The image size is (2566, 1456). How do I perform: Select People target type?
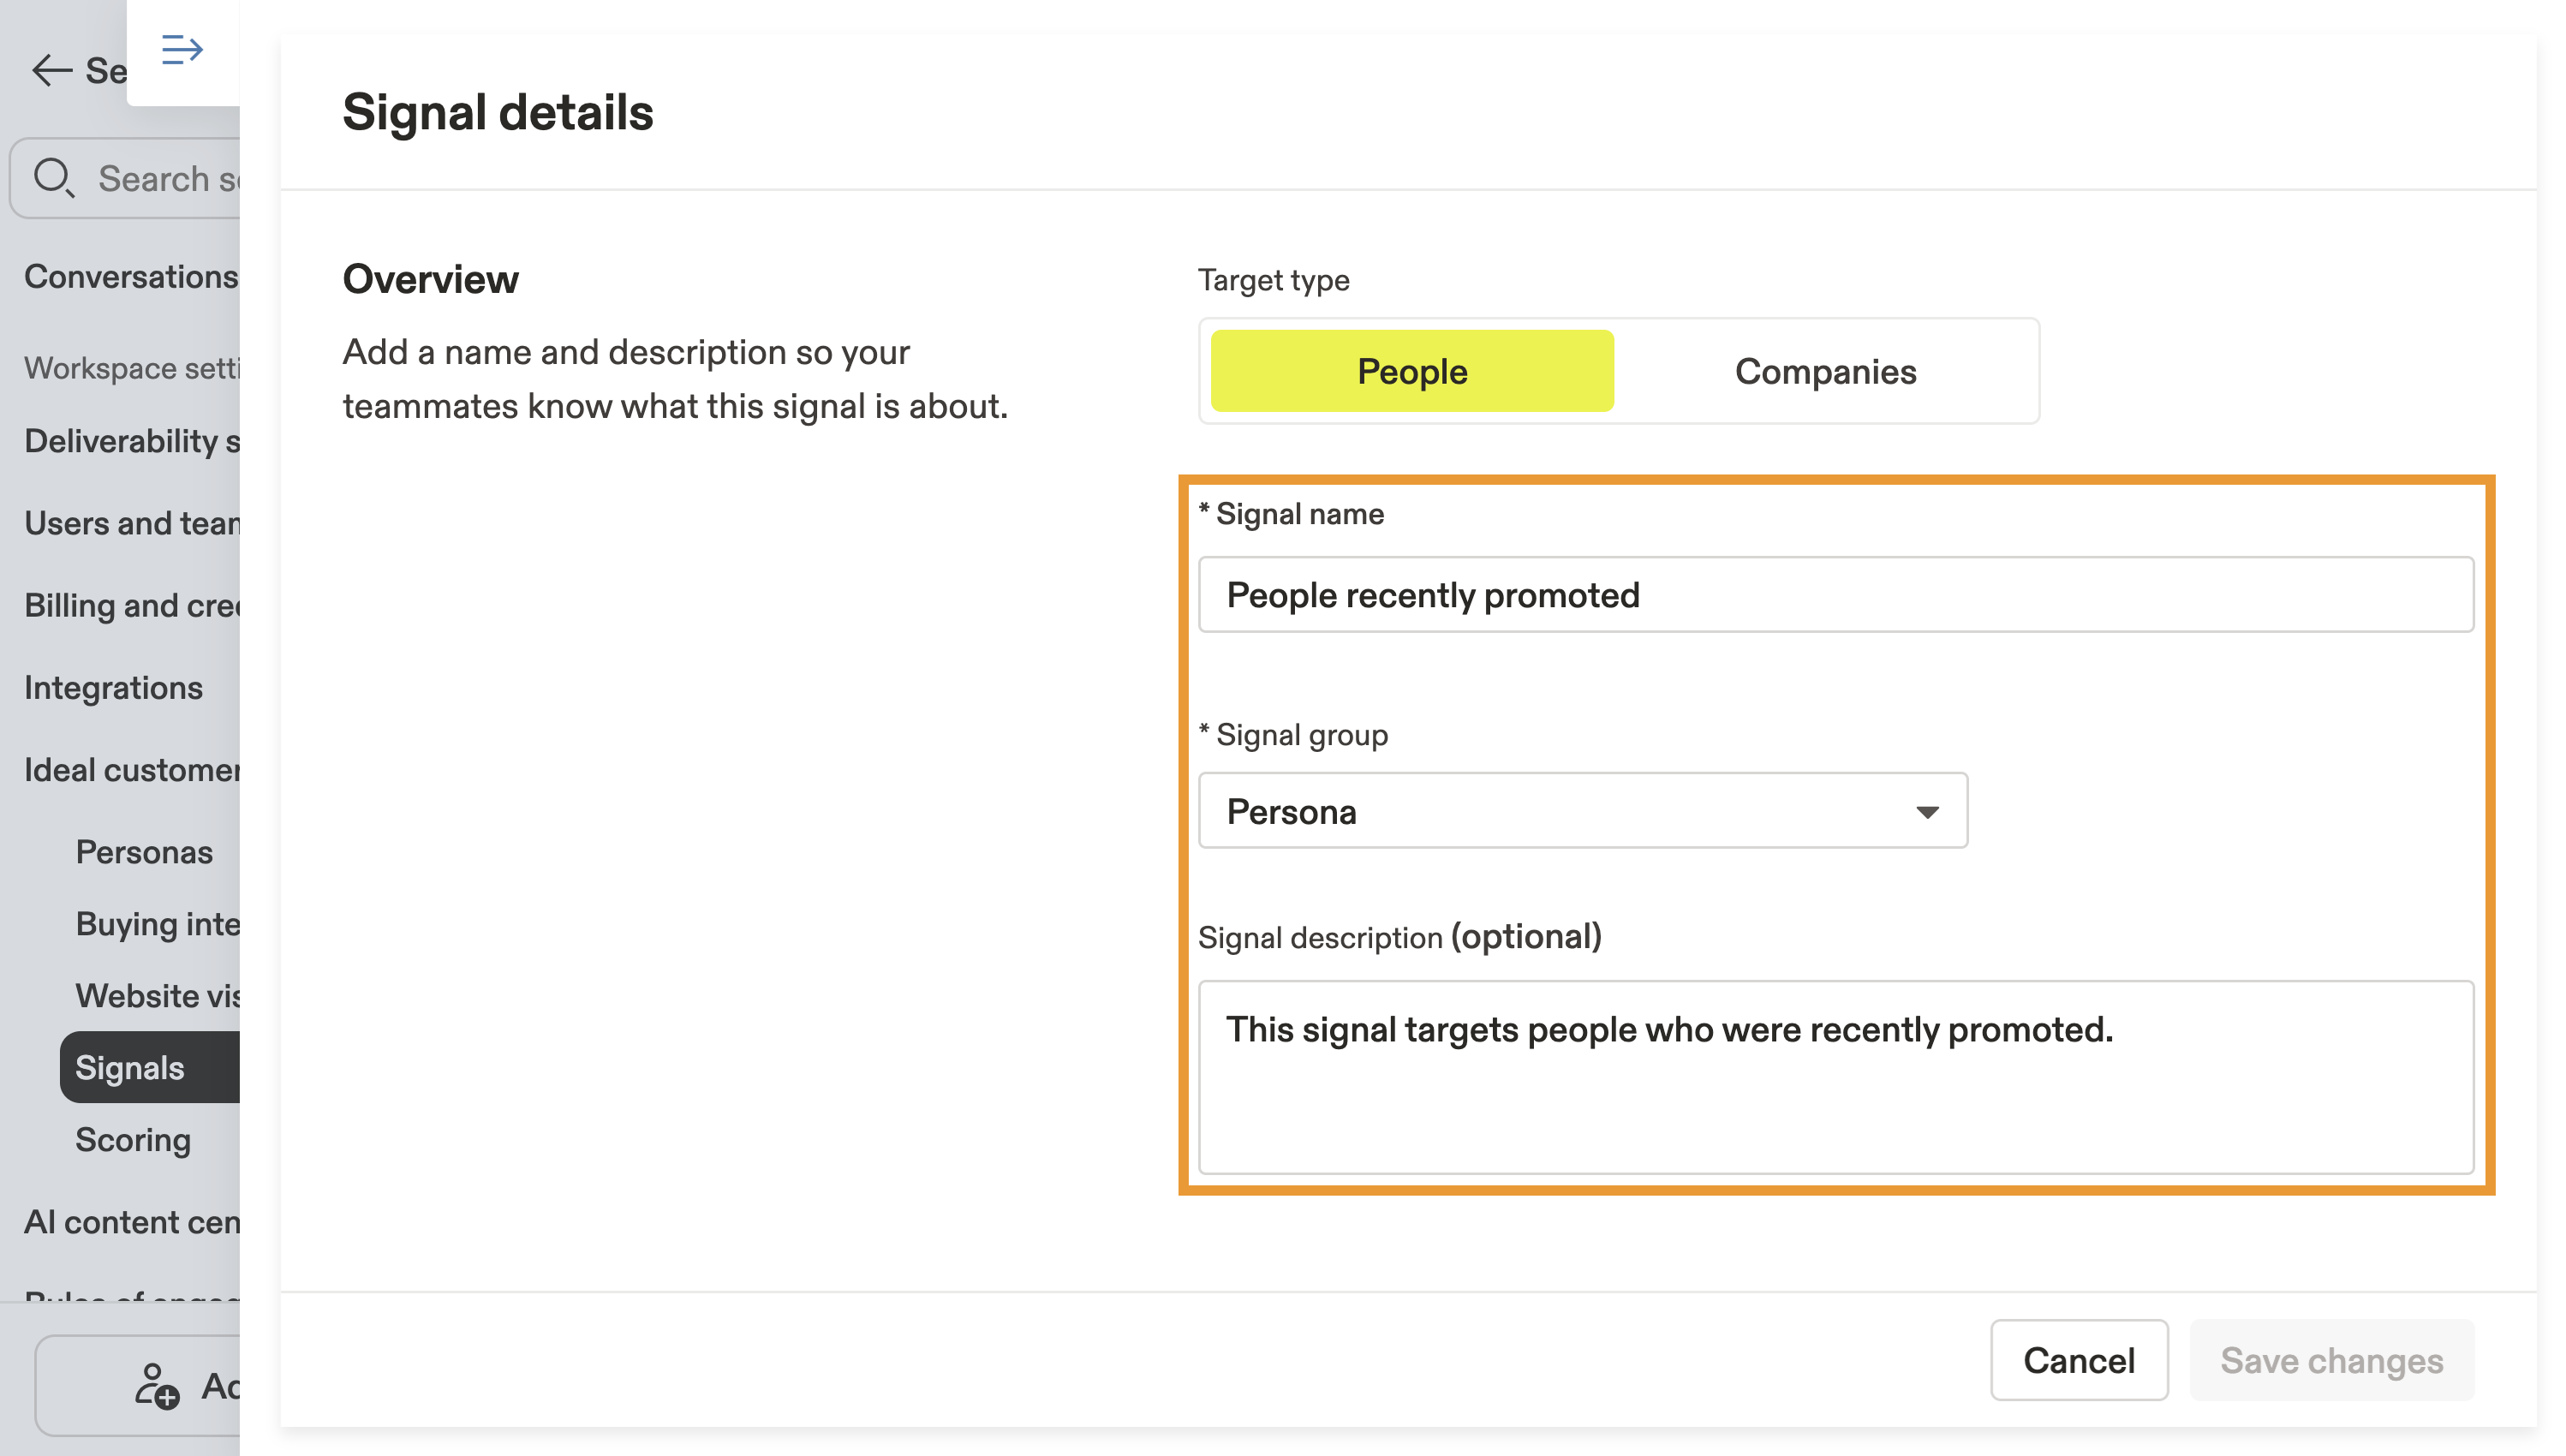1411,371
